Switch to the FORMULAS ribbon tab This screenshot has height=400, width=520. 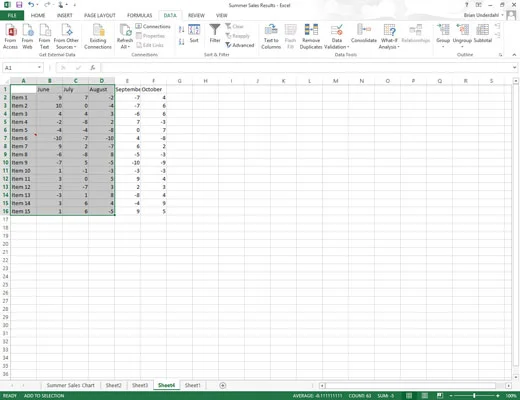139,15
